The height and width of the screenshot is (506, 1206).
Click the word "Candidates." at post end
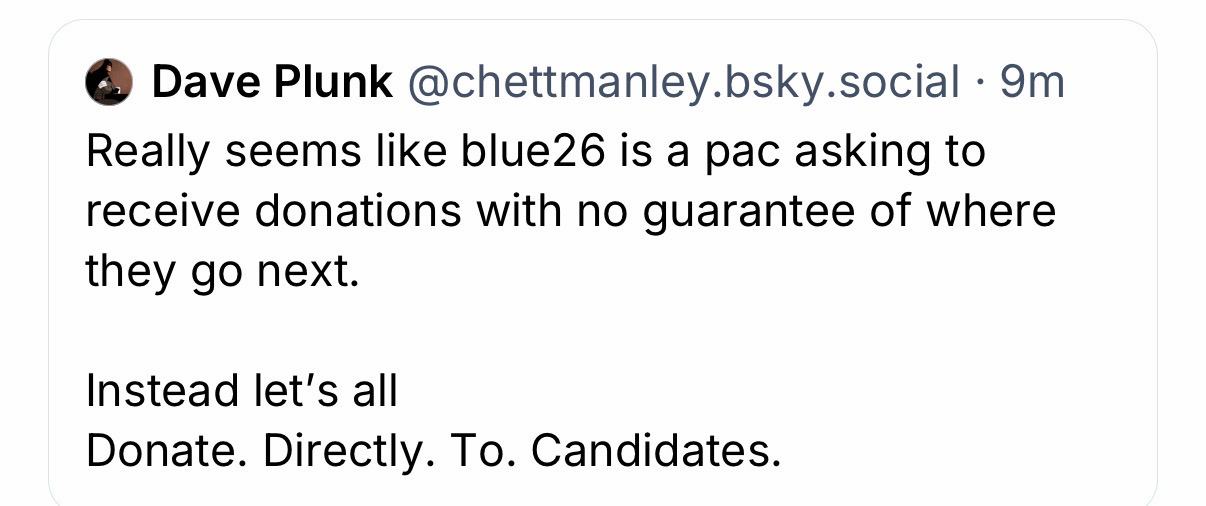(654, 451)
